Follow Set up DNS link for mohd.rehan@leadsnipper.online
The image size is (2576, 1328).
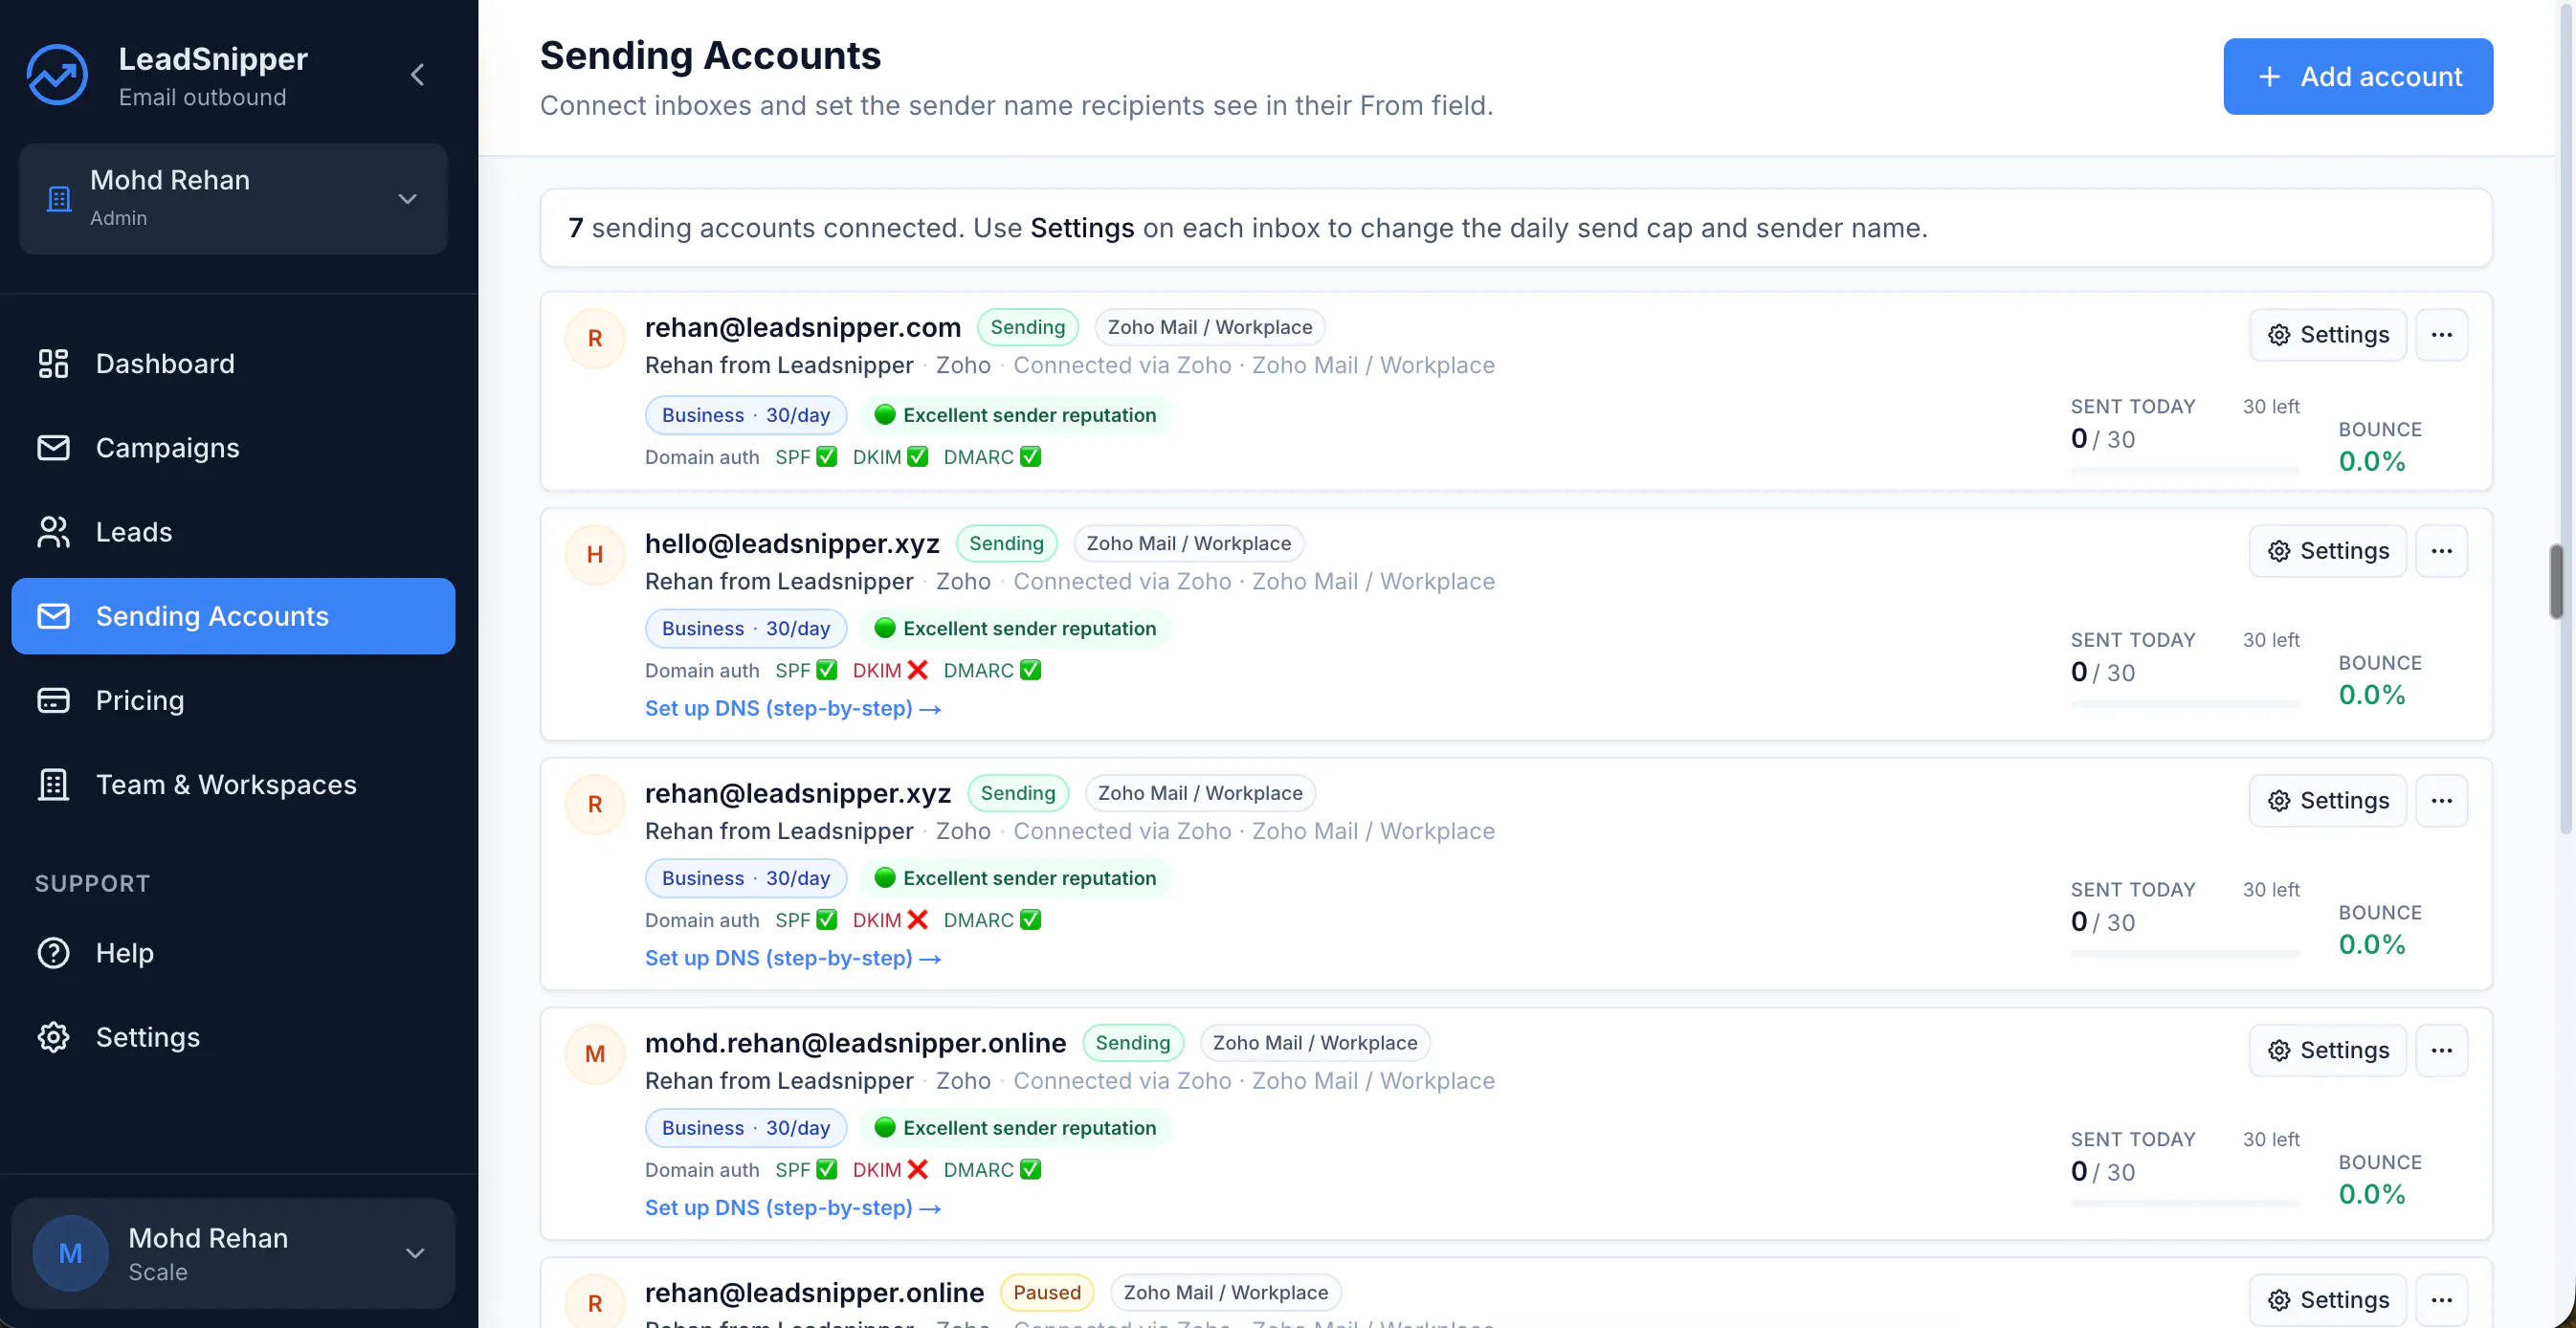tap(793, 1207)
